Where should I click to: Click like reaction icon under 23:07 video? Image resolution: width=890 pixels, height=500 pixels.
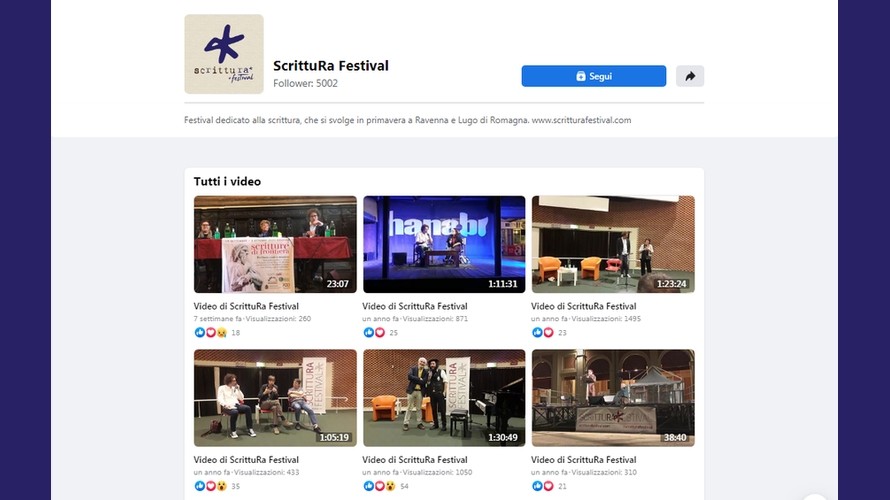199,333
